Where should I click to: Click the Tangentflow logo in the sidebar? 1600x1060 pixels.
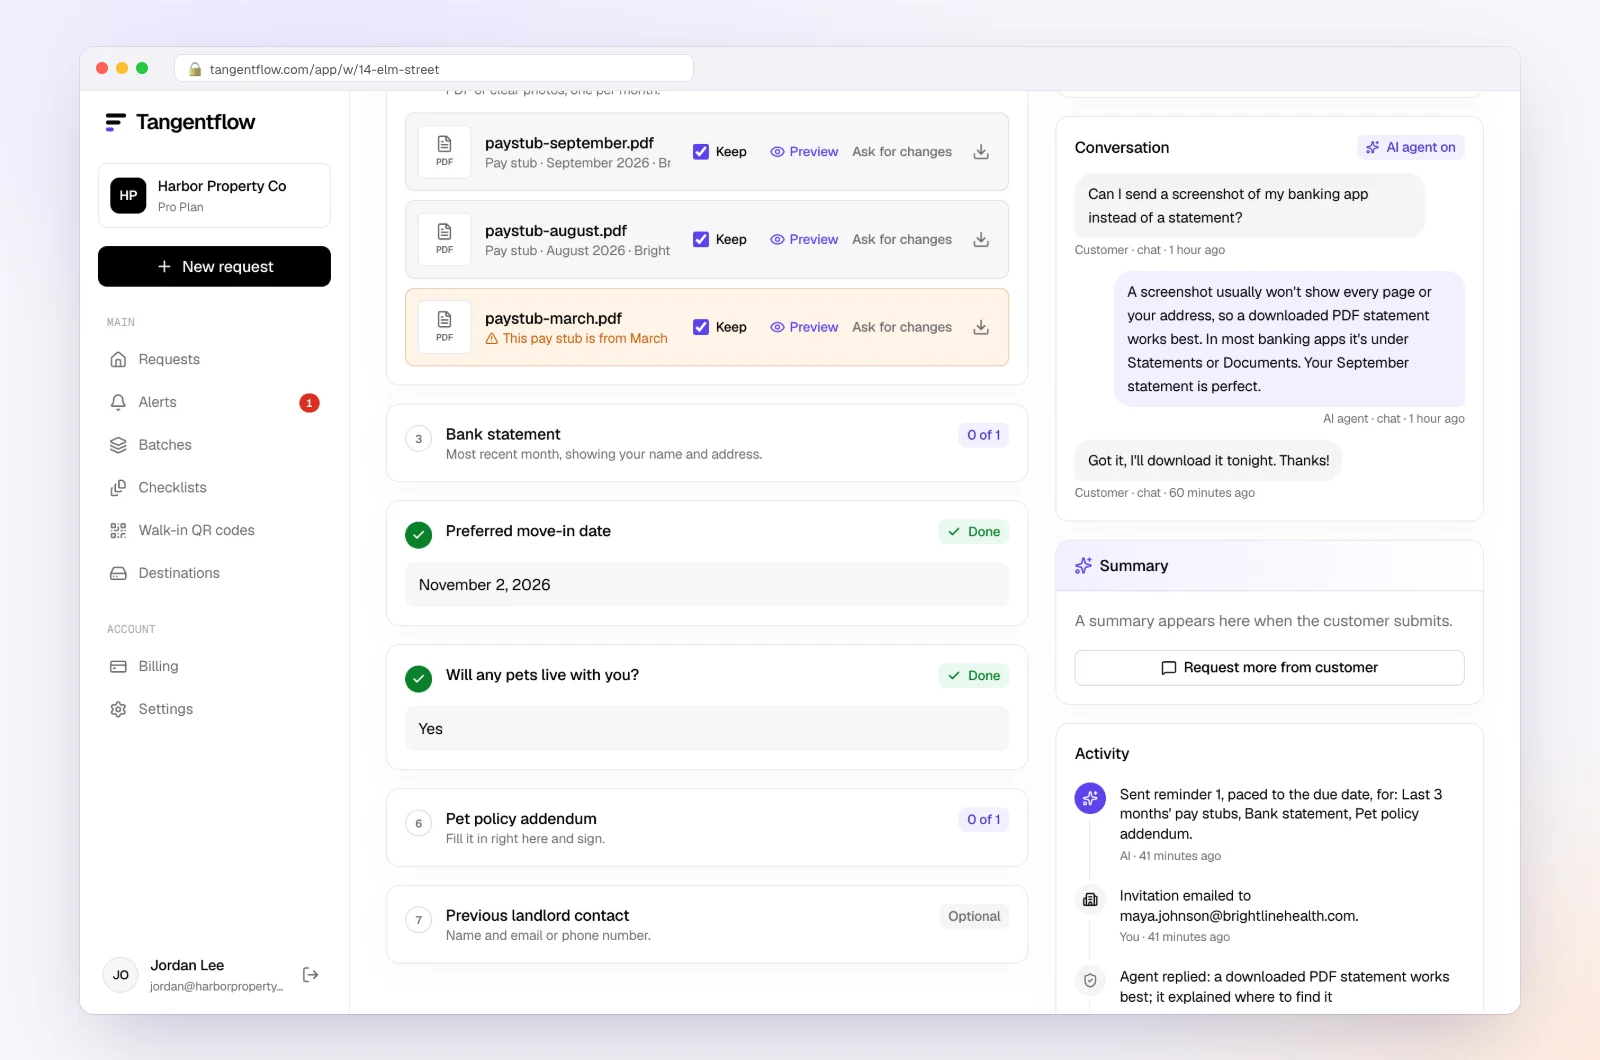(180, 122)
